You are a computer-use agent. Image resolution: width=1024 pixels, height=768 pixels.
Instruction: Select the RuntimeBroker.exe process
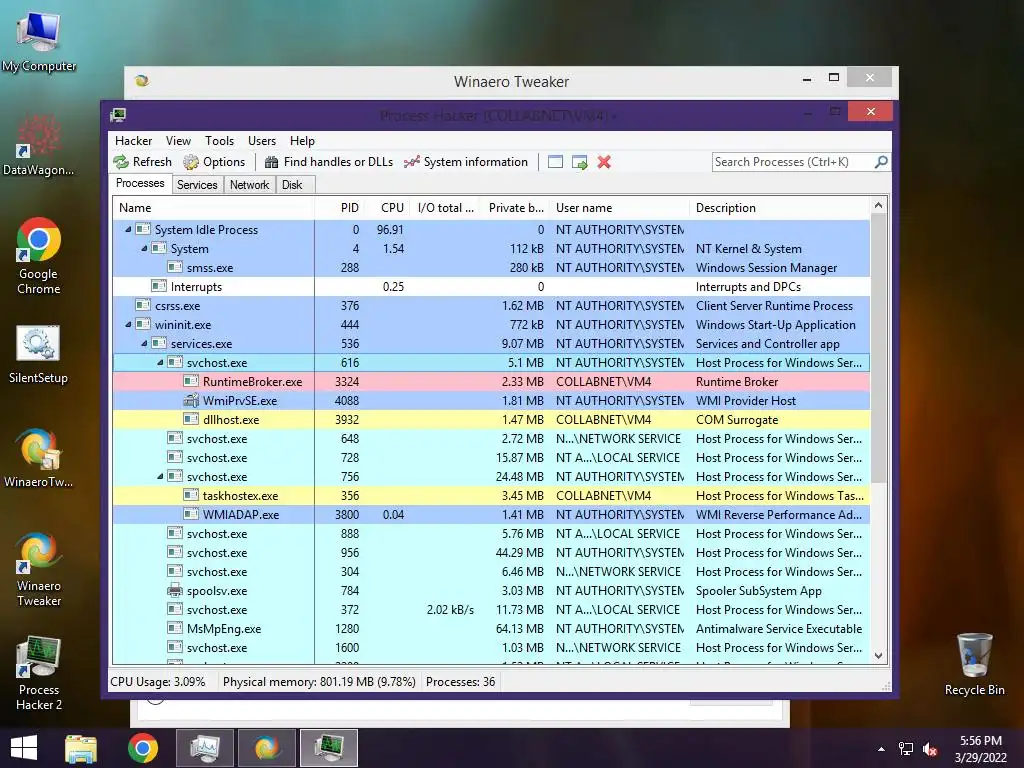tap(491, 381)
